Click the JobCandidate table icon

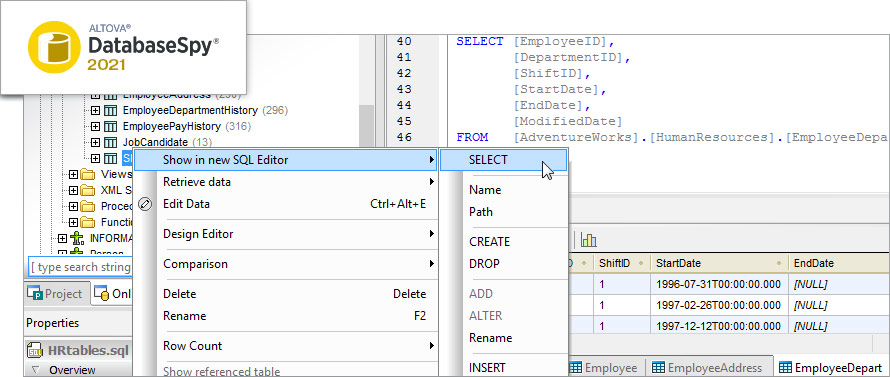pyautogui.click(x=111, y=142)
